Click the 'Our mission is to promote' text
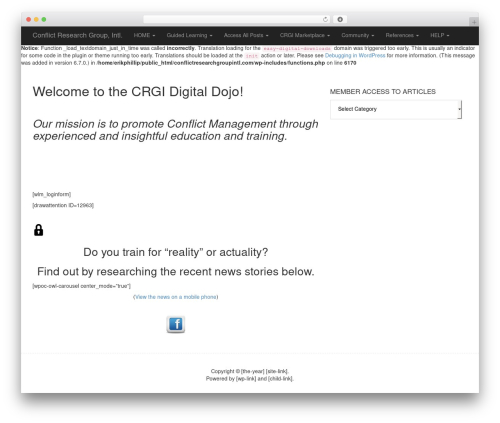The image size is (500, 423). click(x=176, y=130)
